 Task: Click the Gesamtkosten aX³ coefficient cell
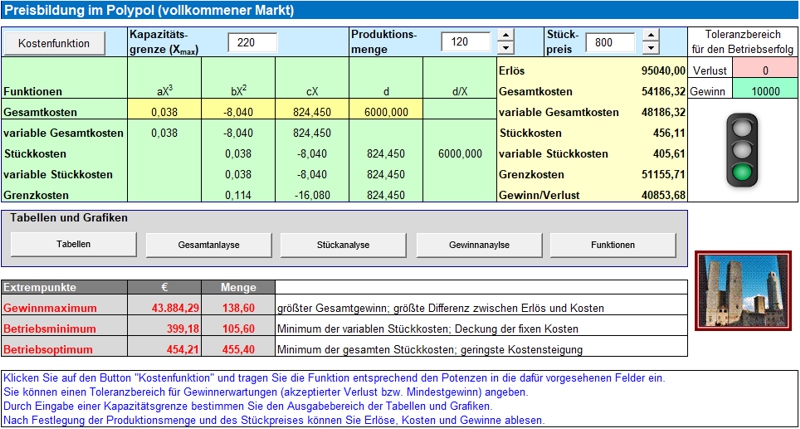coord(164,112)
